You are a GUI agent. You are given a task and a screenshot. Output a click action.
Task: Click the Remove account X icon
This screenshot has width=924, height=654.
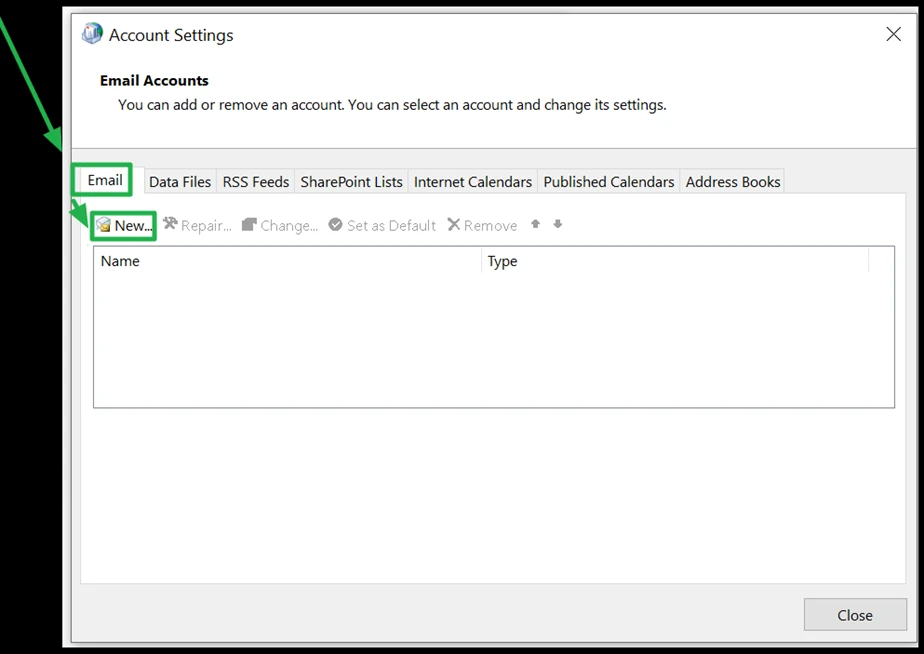454,225
